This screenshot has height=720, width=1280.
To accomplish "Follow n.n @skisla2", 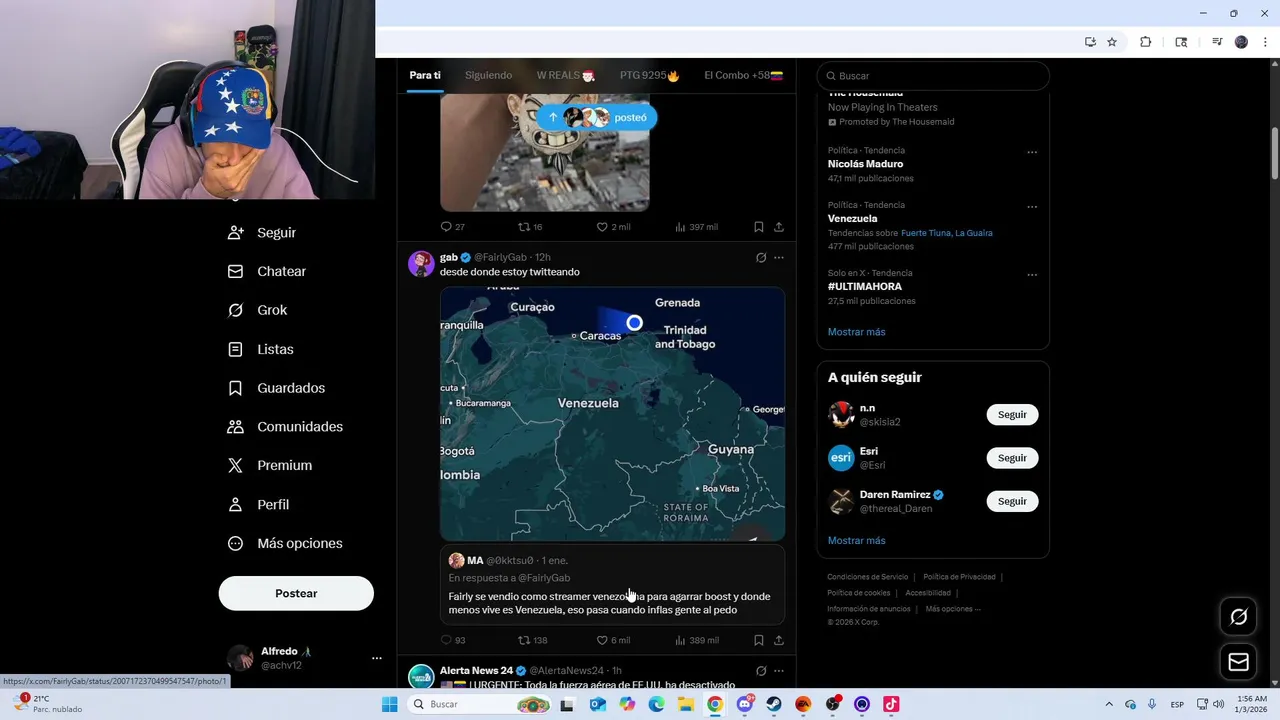I will pyautogui.click(x=1012, y=414).
